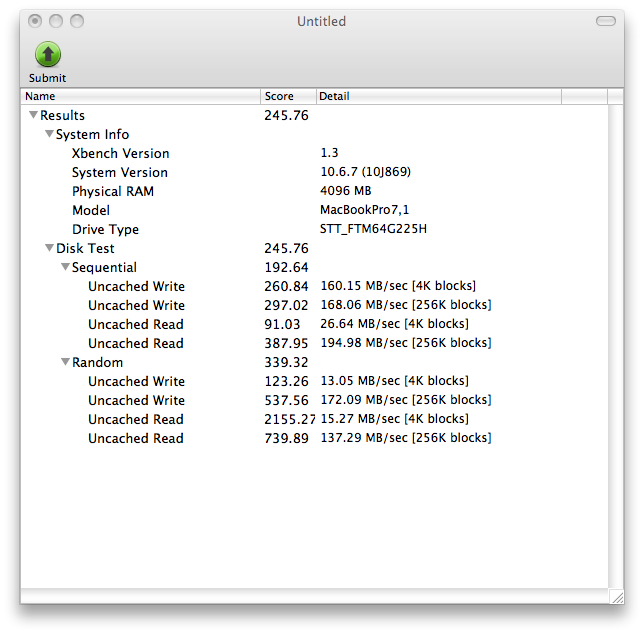Click the Results score 245.76
Viewport: 644px width, 634px height.
pyautogui.click(x=286, y=115)
